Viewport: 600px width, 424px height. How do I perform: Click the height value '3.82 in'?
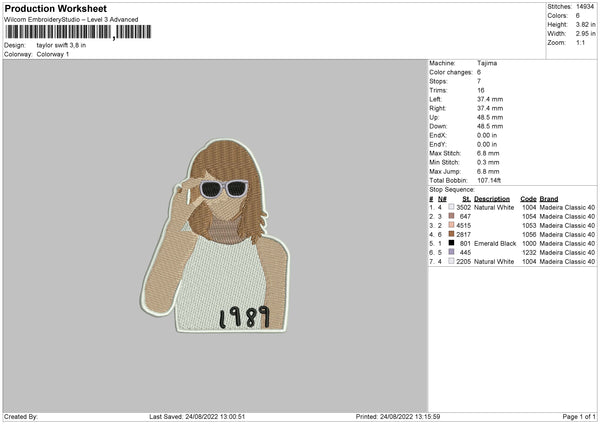point(585,24)
